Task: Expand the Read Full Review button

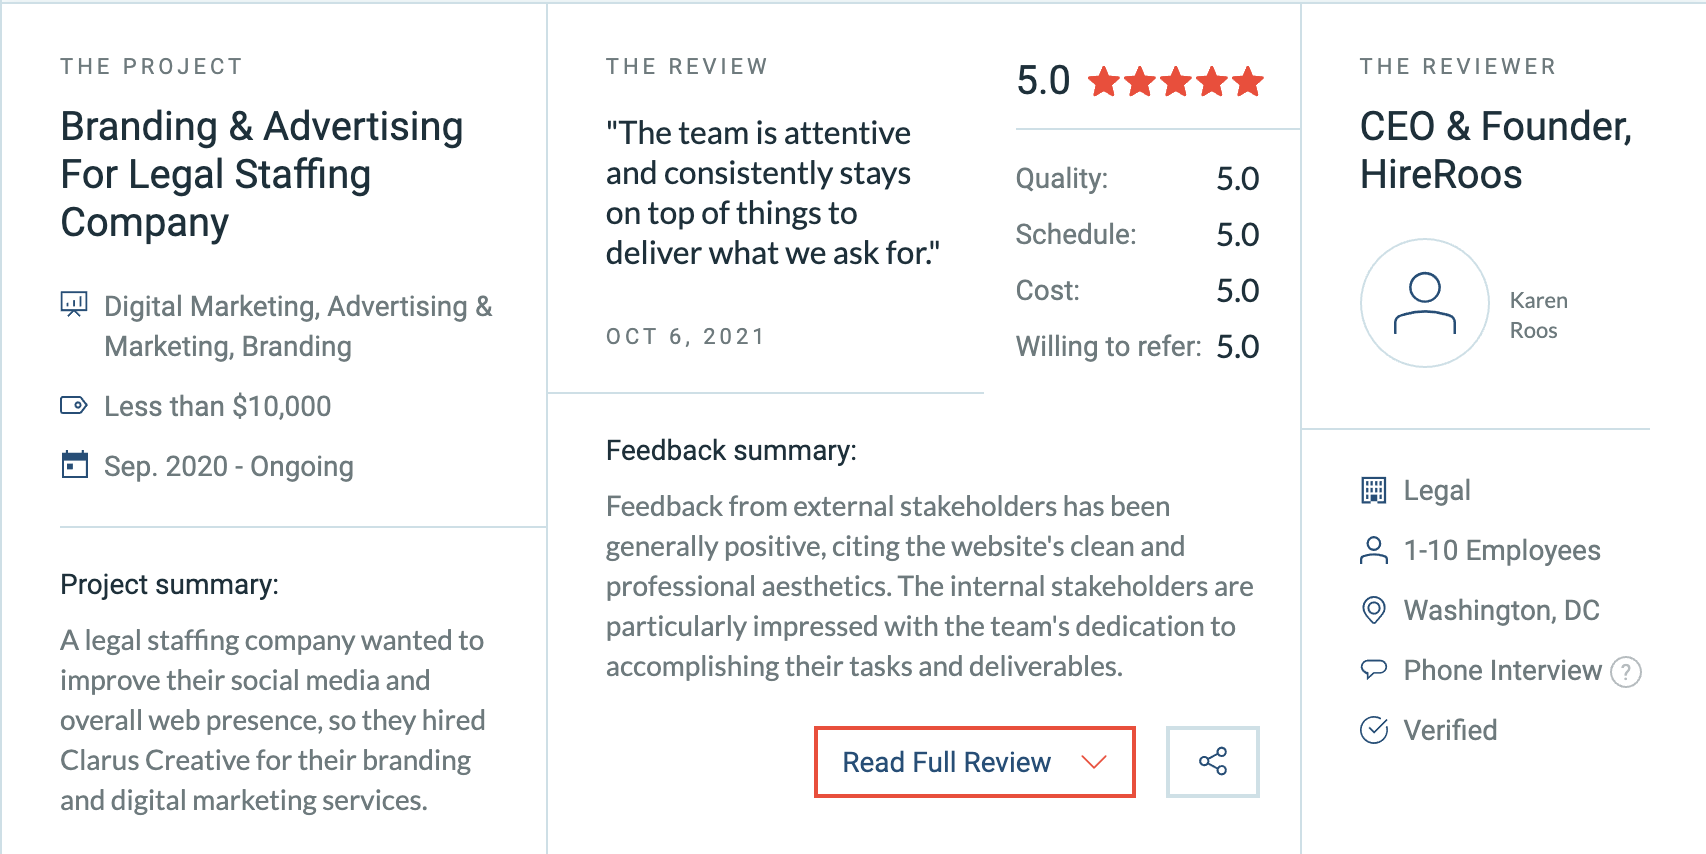Action: [x=975, y=762]
